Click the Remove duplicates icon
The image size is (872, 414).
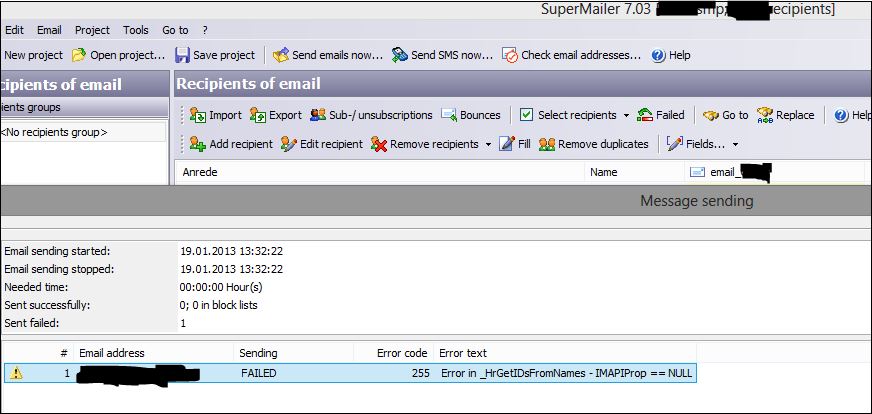pos(547,144)
